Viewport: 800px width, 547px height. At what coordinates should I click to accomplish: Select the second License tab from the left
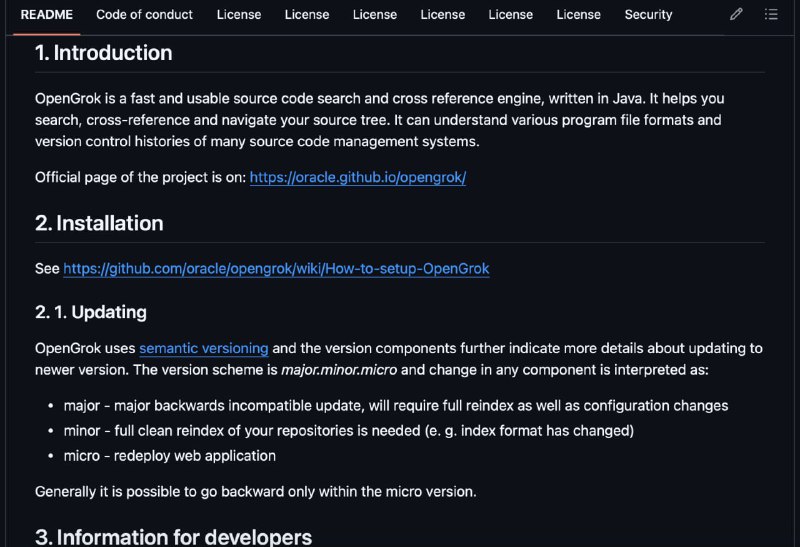(307, 15)
